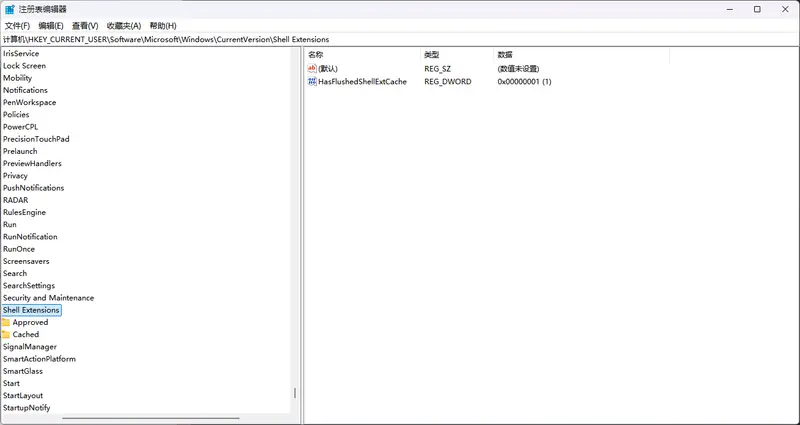
Task: Close the Registry Editor window
Action: (785, 9)
